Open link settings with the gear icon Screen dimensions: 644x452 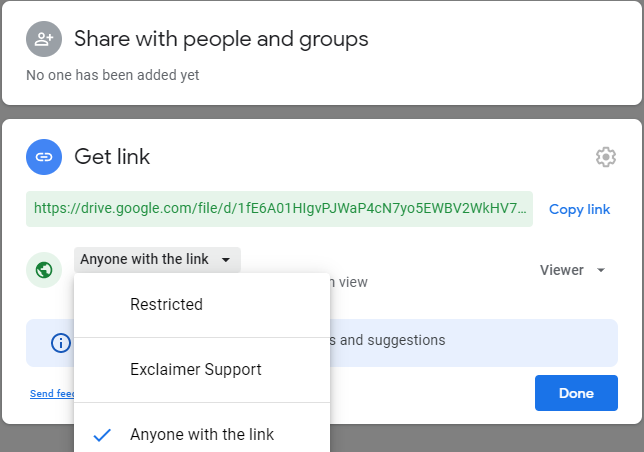tap(605, 157)
